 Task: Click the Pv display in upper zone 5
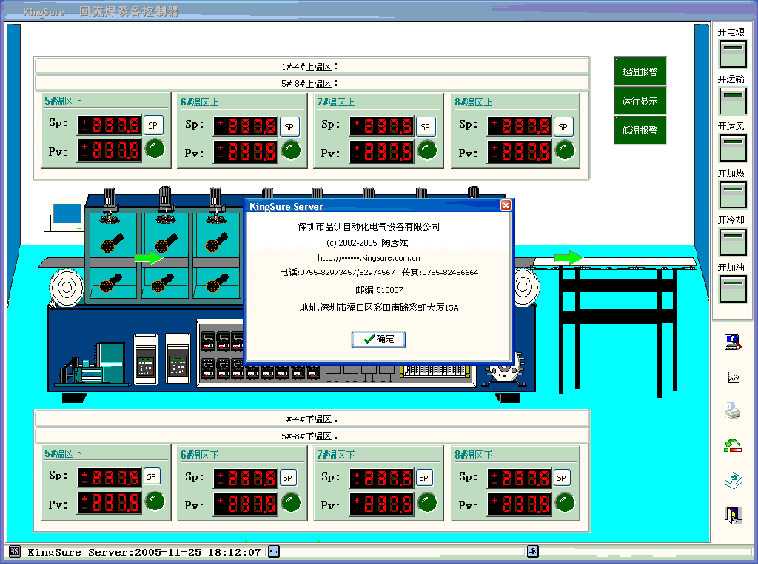pos(110,150)
